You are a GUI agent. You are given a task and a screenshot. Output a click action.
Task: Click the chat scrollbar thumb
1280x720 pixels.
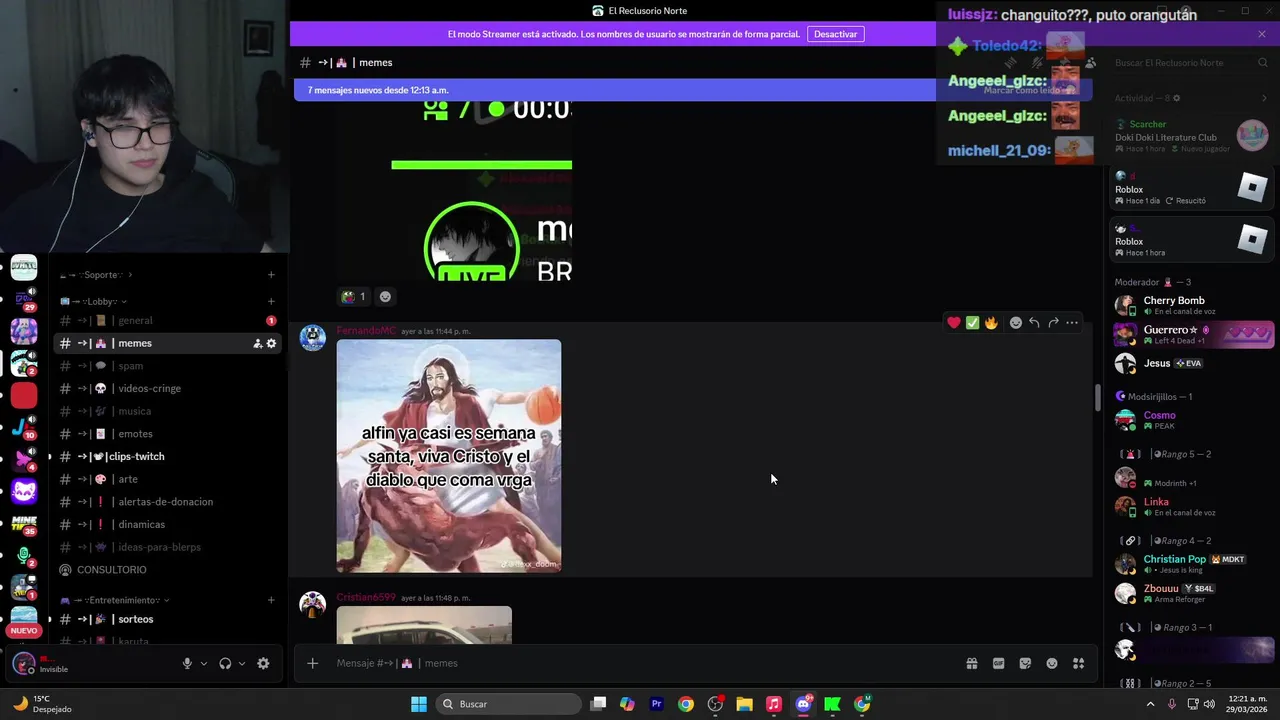click(1097, 397)
